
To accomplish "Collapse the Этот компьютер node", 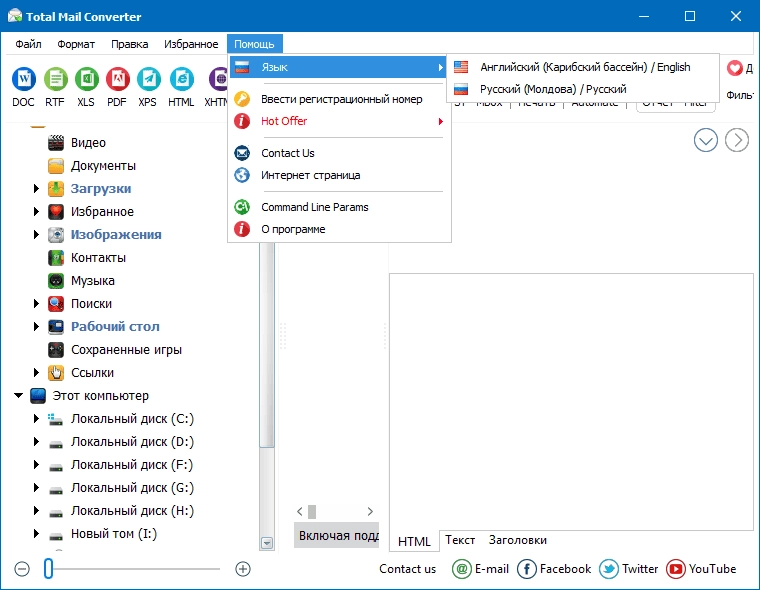I will pyautogui.click(x=18, y=396).
